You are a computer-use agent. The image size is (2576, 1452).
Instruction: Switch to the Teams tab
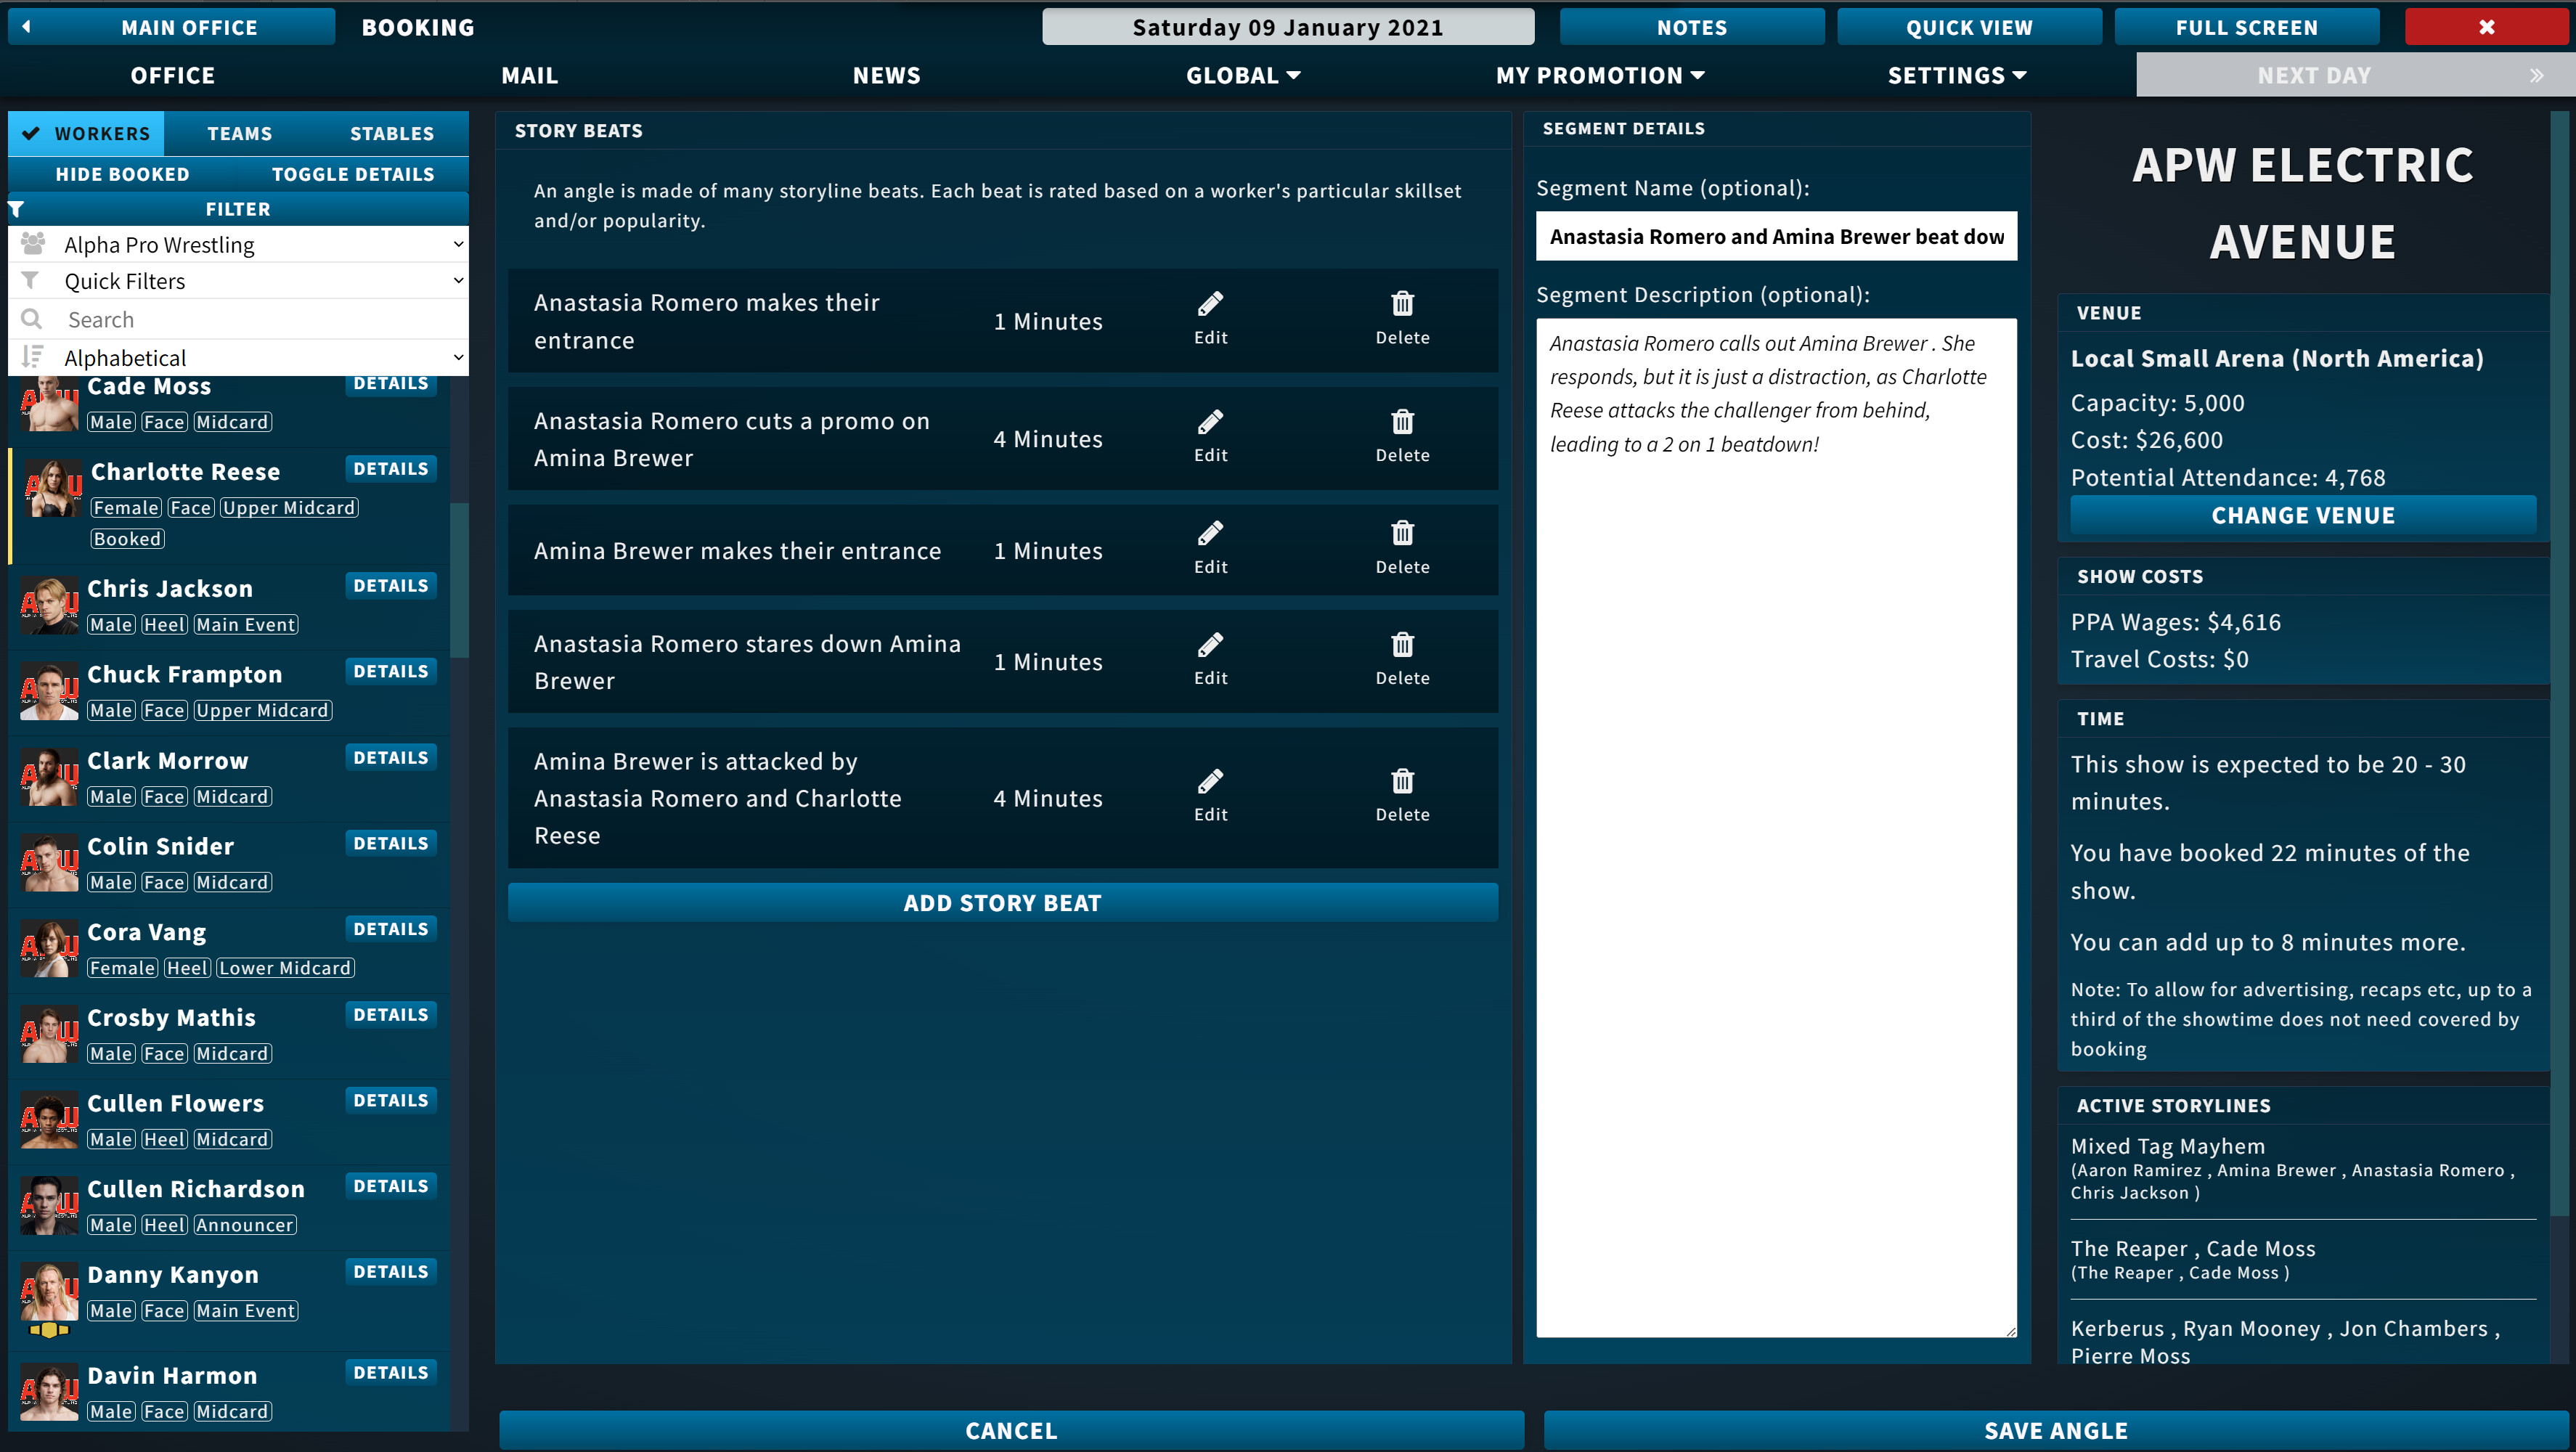coord(240,132)
